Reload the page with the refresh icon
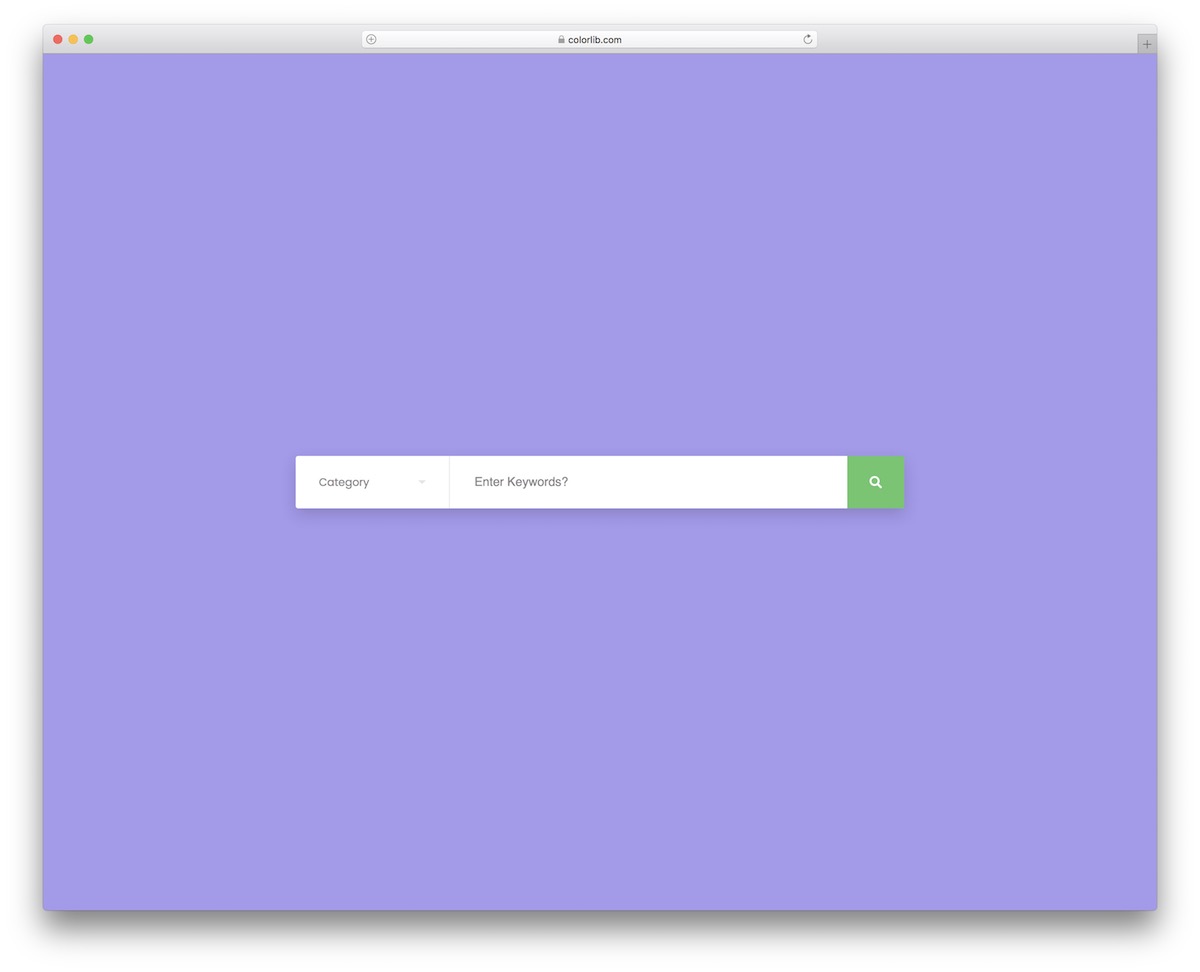1200x972 pixels. point(807,39)
